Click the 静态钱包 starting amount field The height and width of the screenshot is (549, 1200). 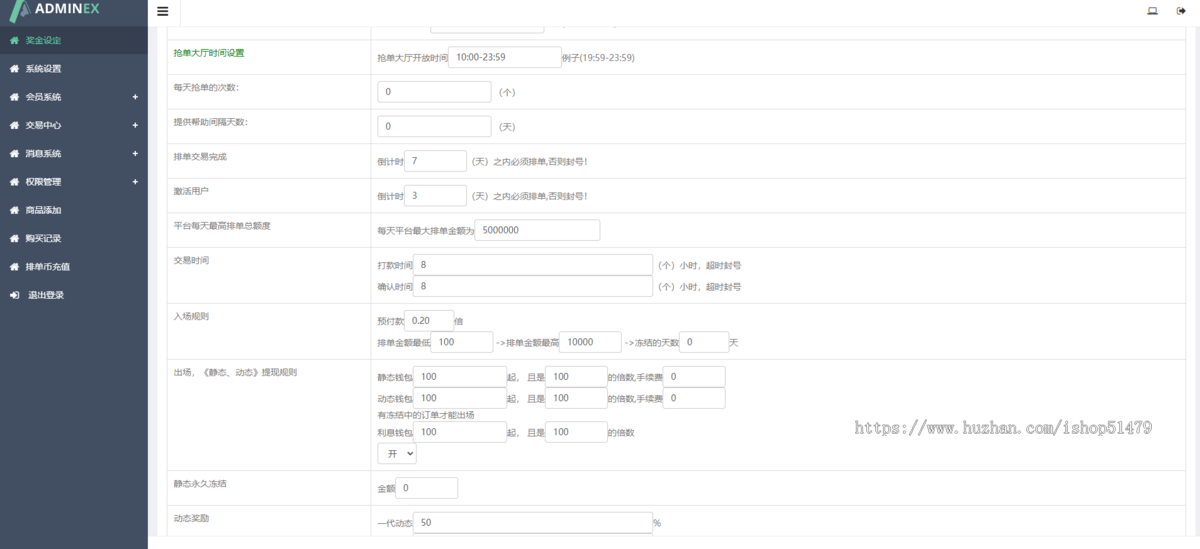(460, 377)
